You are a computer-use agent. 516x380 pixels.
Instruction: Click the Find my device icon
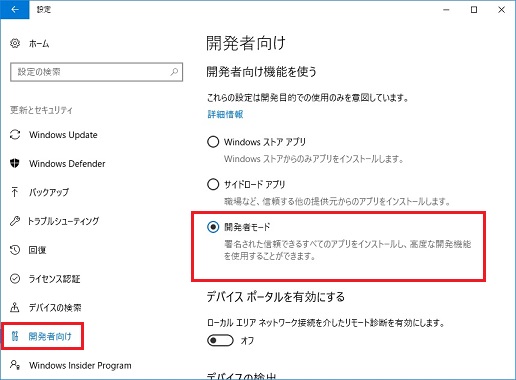[15, 307]
